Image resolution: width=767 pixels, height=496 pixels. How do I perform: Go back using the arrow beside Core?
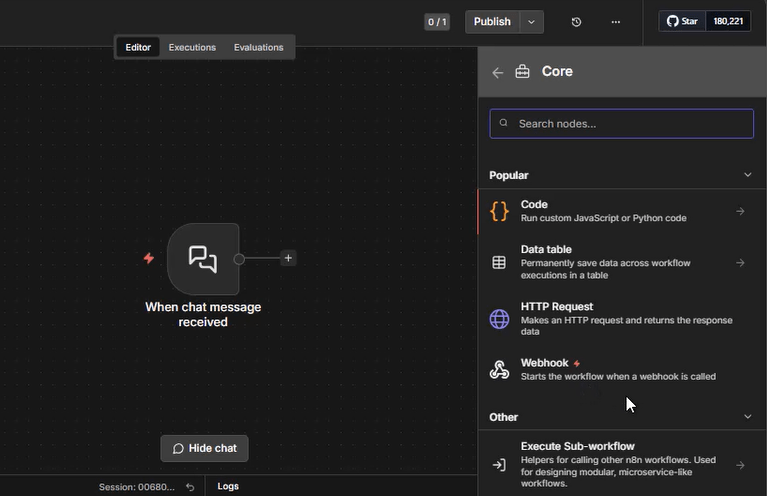[x=498, y=72]
